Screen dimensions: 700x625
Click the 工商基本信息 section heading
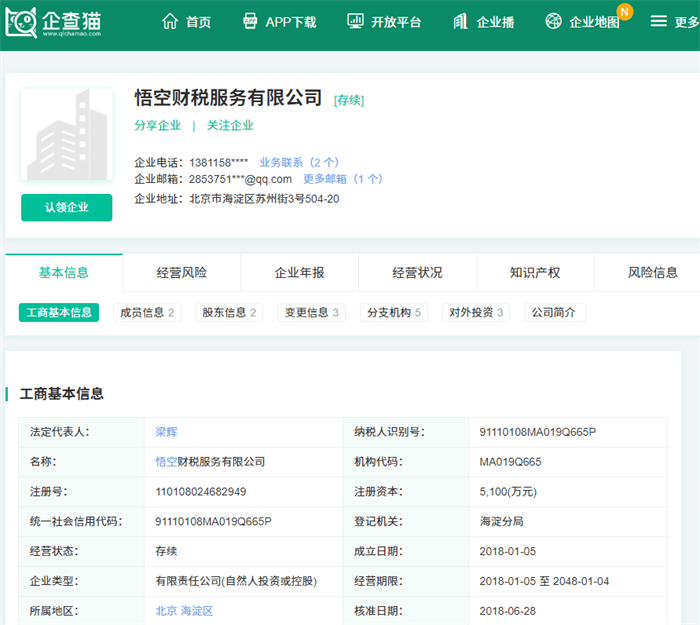coord(62,394)
